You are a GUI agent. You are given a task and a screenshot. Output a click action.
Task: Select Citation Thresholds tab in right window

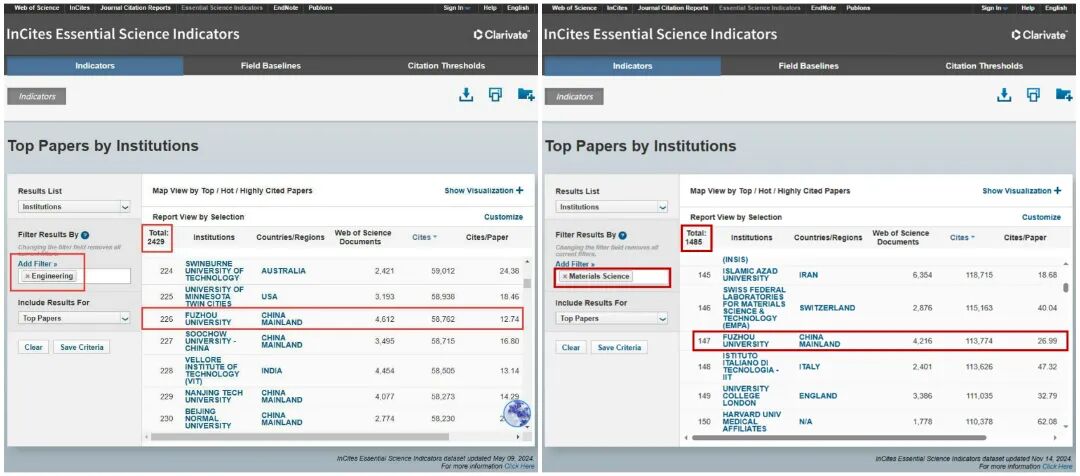(x=984, y=66)
